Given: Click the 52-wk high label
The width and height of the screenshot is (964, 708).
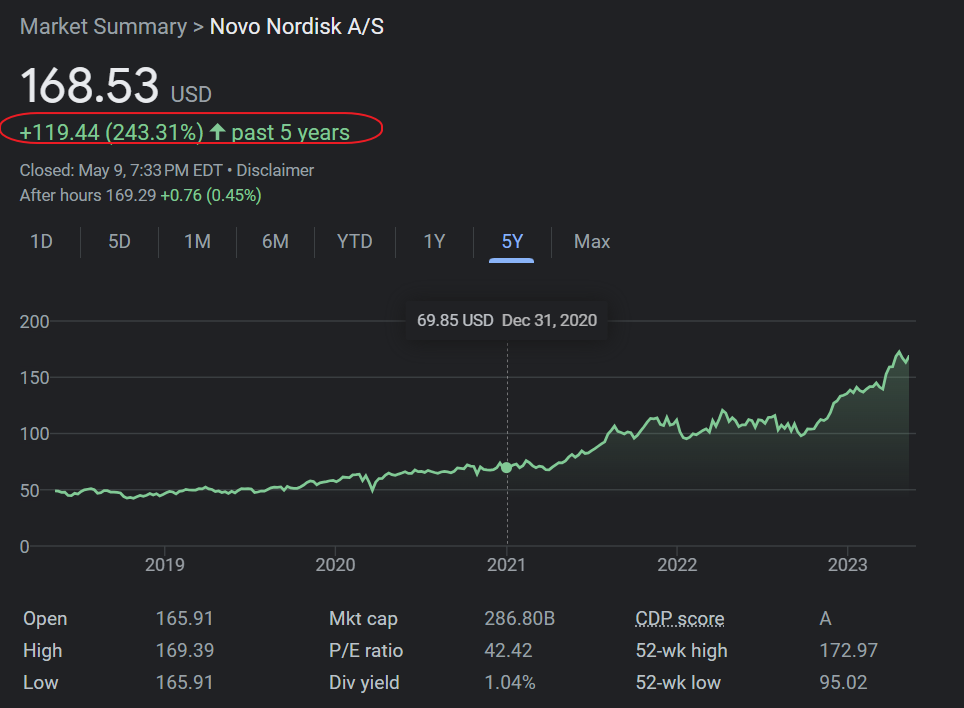Looking at the screenshot, I should pos(682,651).
